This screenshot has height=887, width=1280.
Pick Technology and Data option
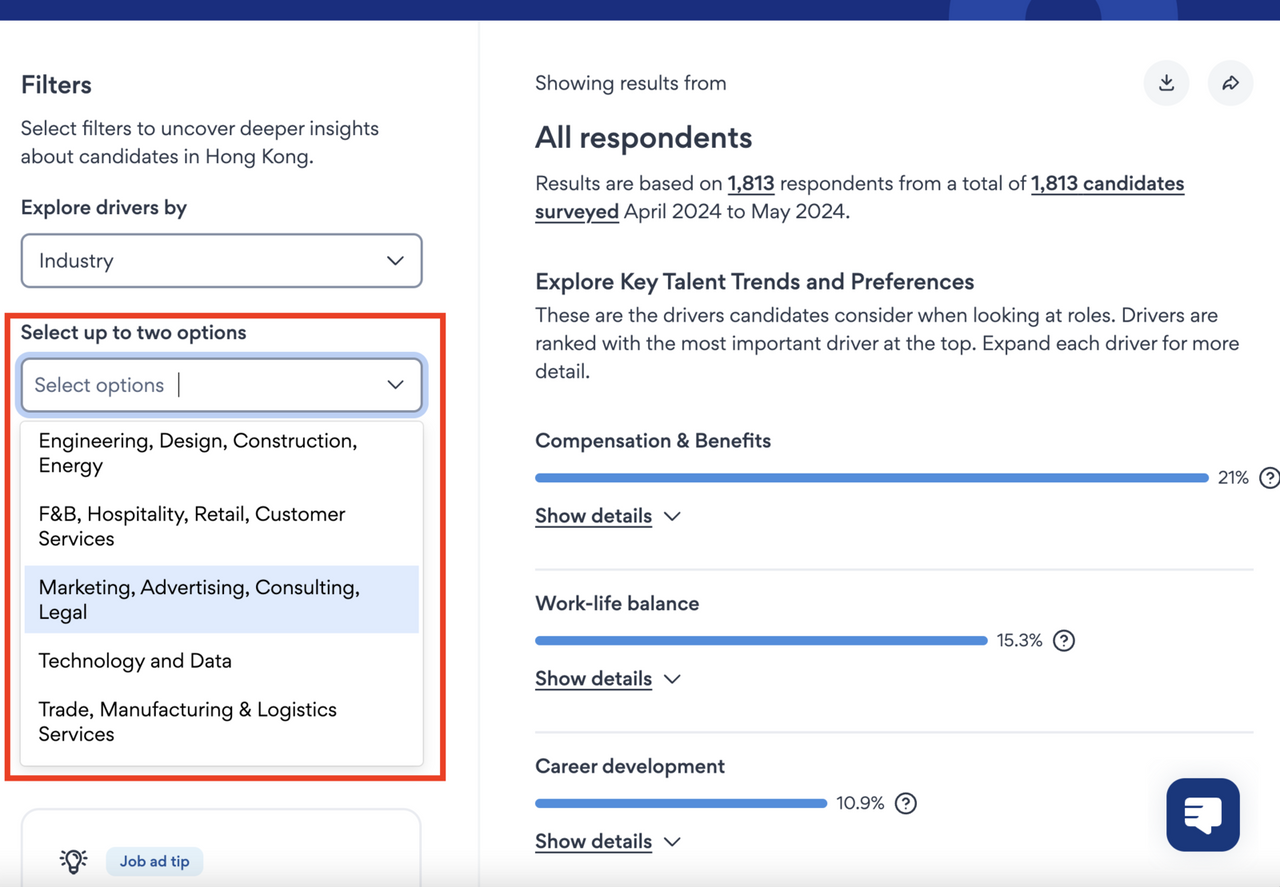135,661
